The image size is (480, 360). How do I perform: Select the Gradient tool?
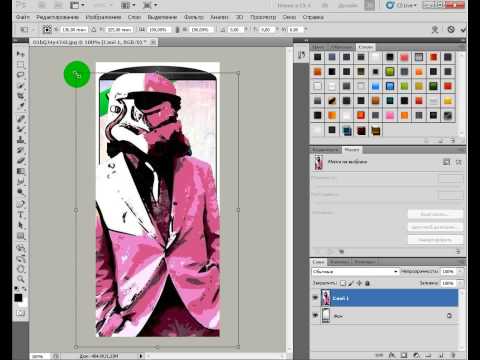coord(20,171)
